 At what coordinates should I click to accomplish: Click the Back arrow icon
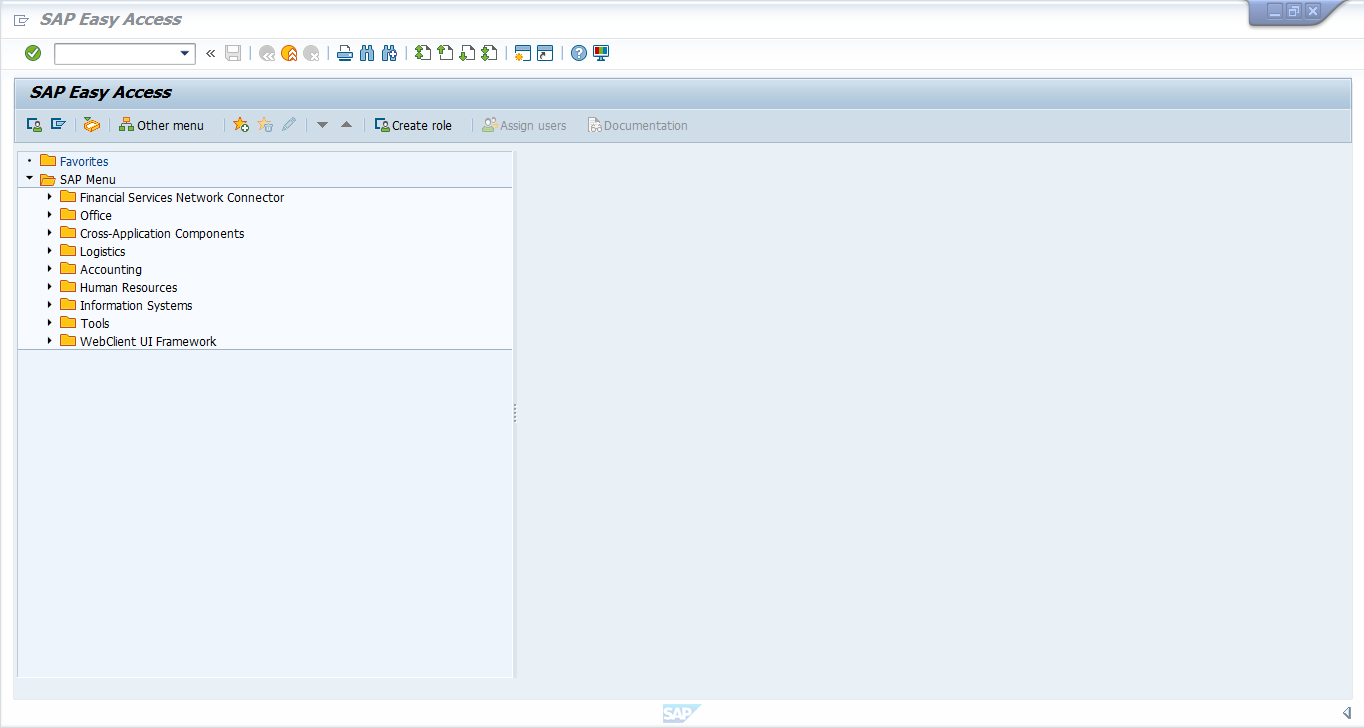(267, 53)
